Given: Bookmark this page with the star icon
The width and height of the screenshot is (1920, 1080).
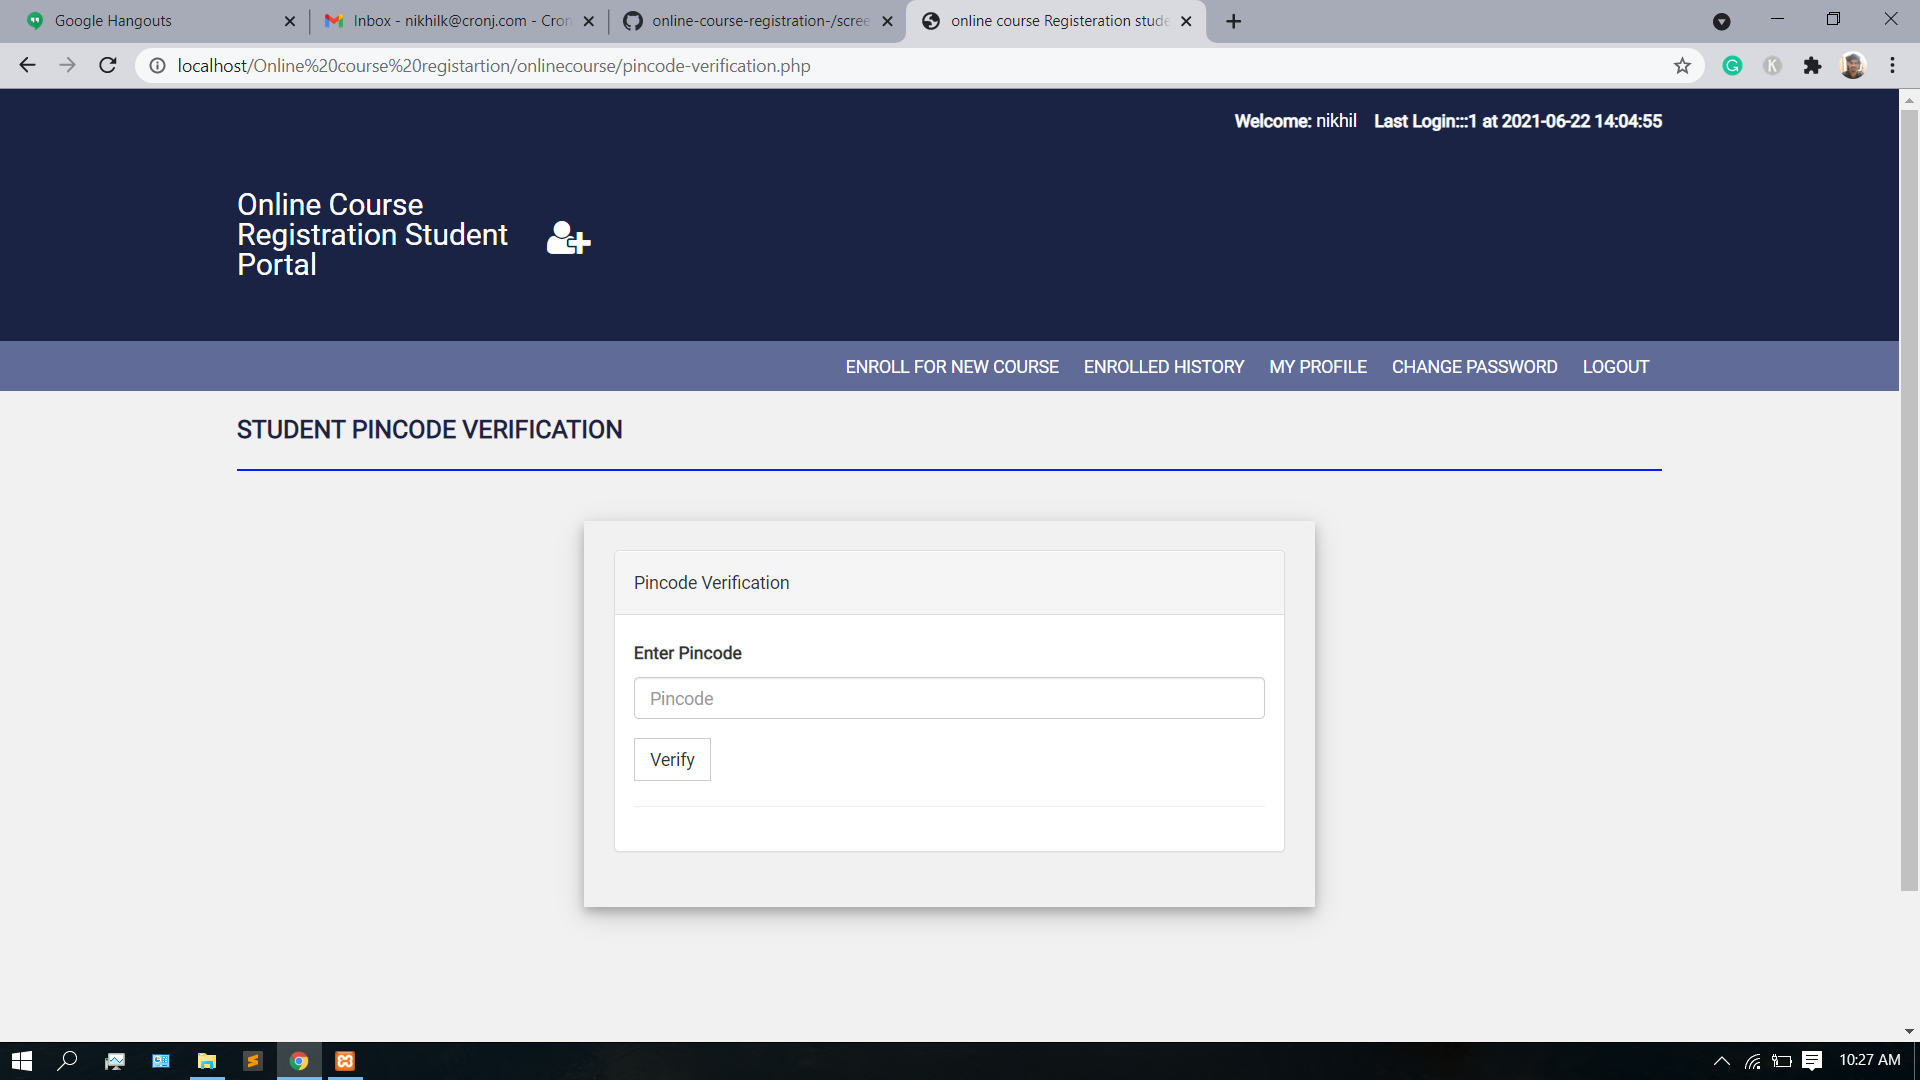Looking at the screenshot, I should pos(1682,66).
